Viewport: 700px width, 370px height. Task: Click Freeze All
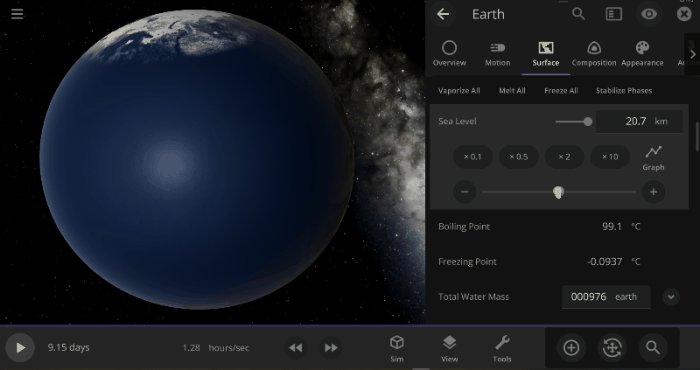pos(561,91)
